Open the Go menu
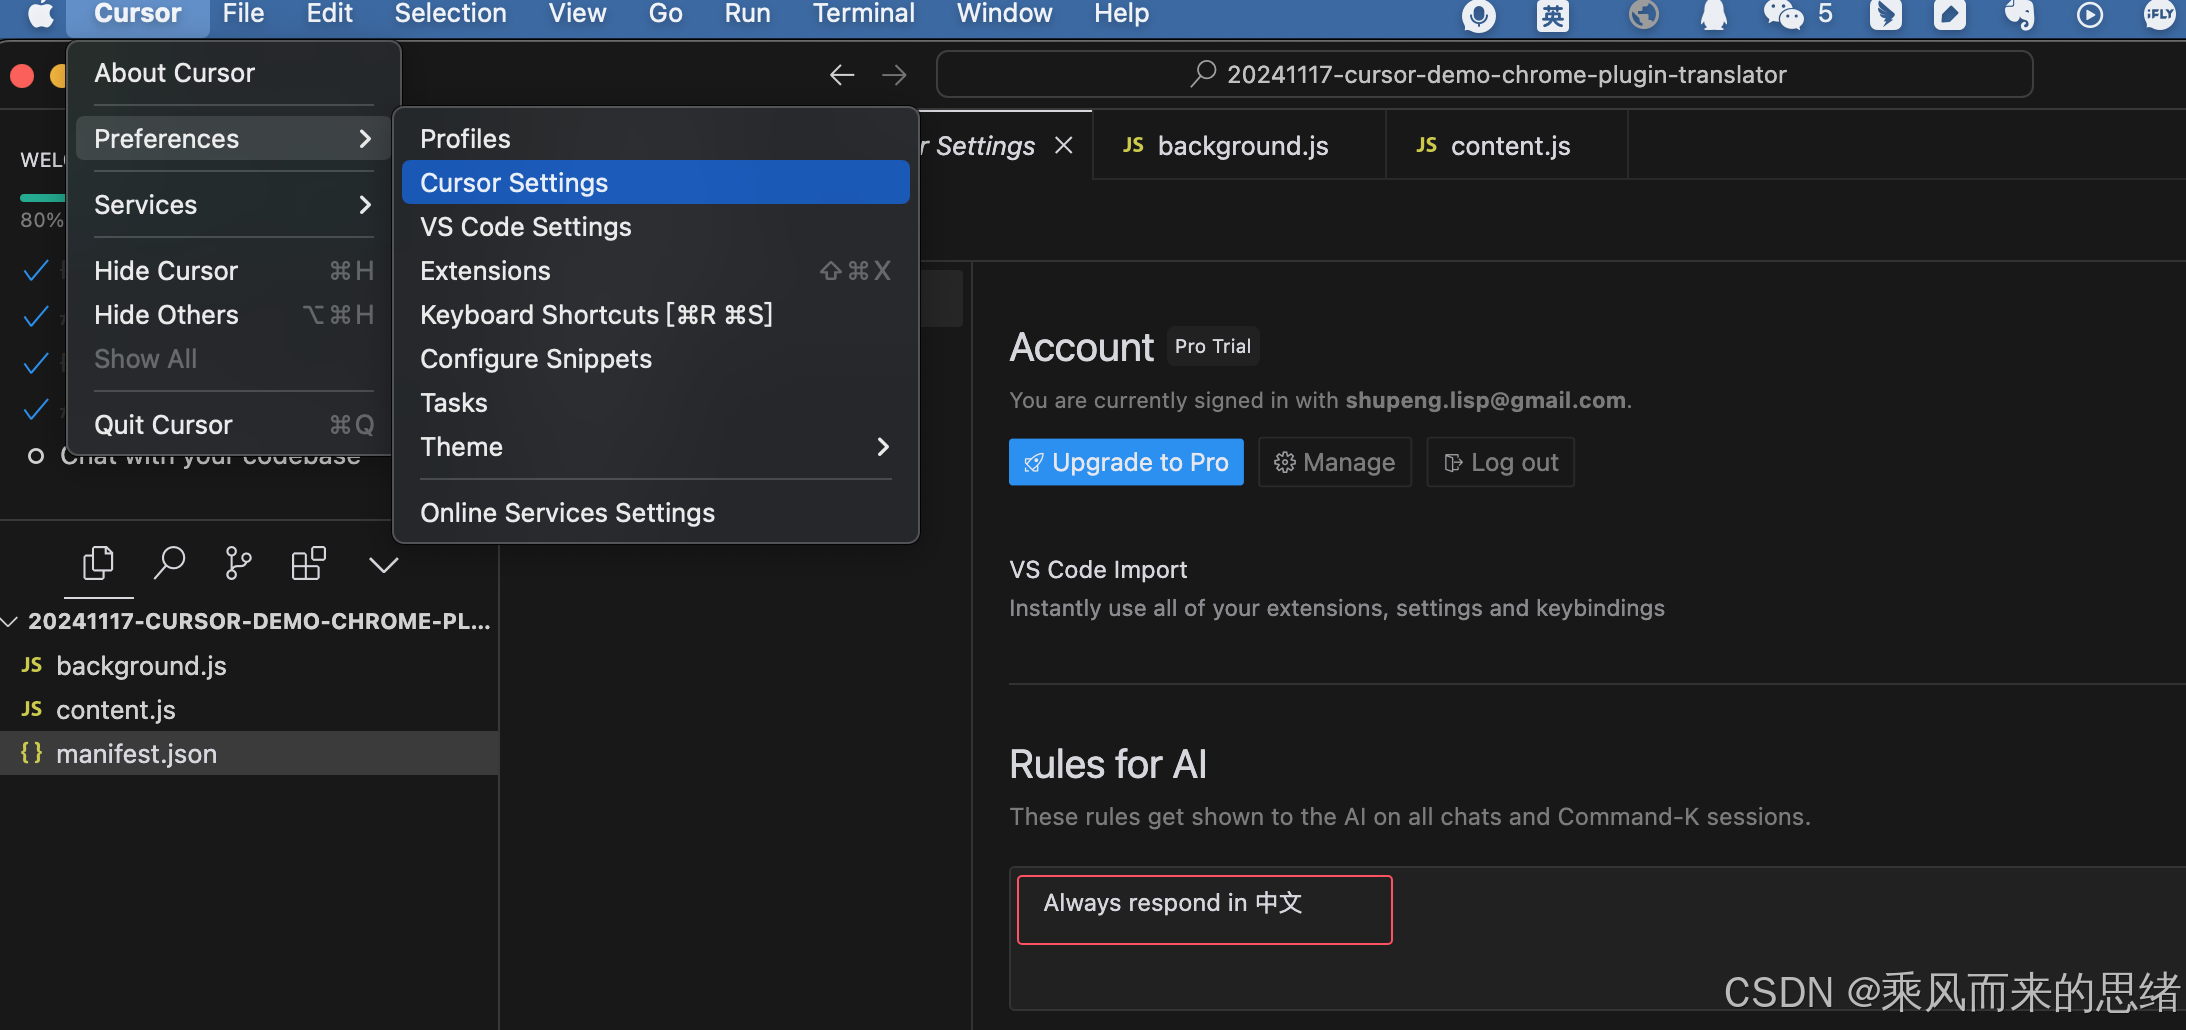This screenshot has height=1030, width=2186. tap(665, 14)
